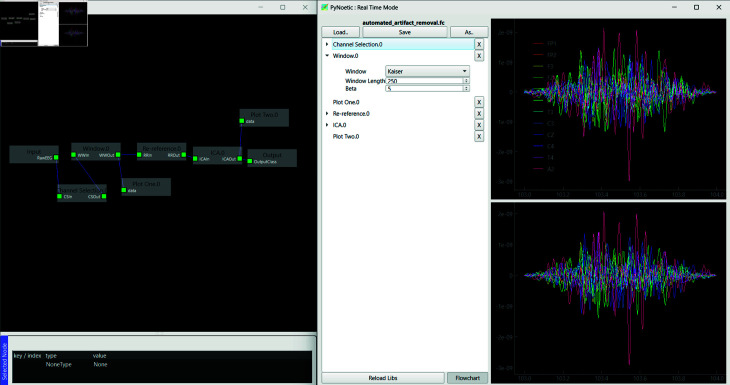Viewport: 730px width, 385px height.
Task: Expand the Channel Selection.0 item
Action: point(327,44)
